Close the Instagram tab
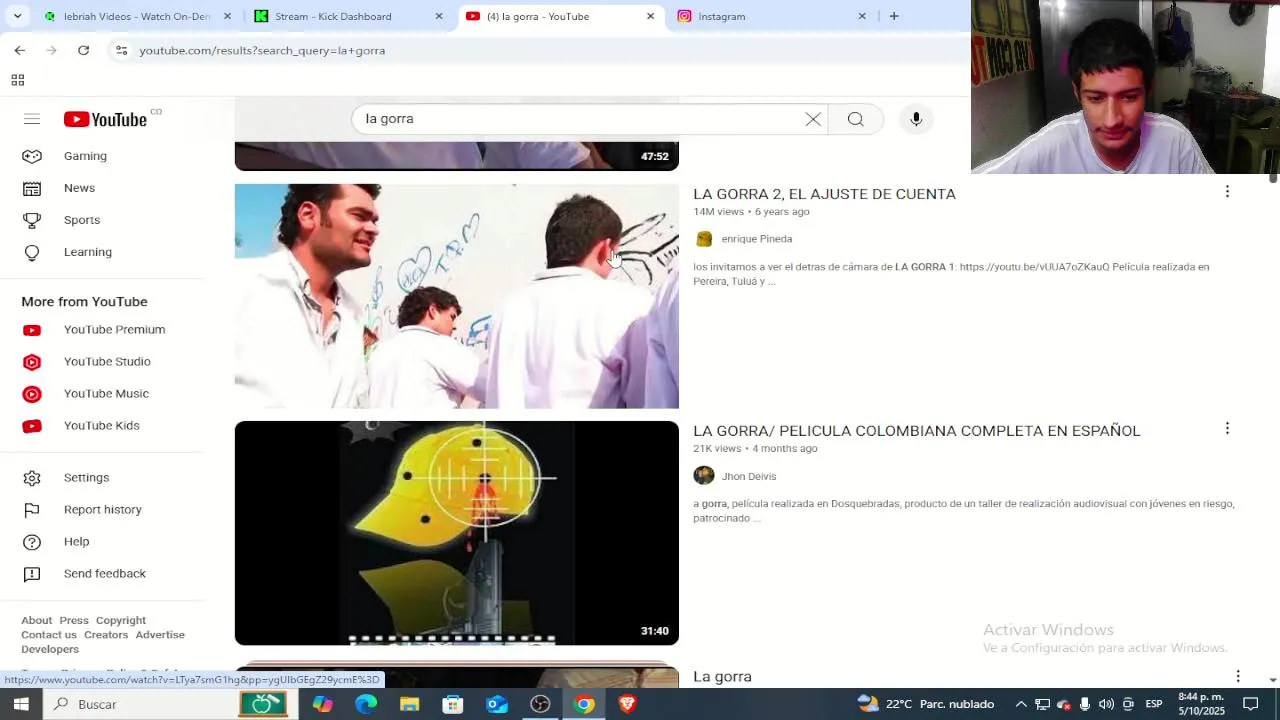 (x=862, y=16)
